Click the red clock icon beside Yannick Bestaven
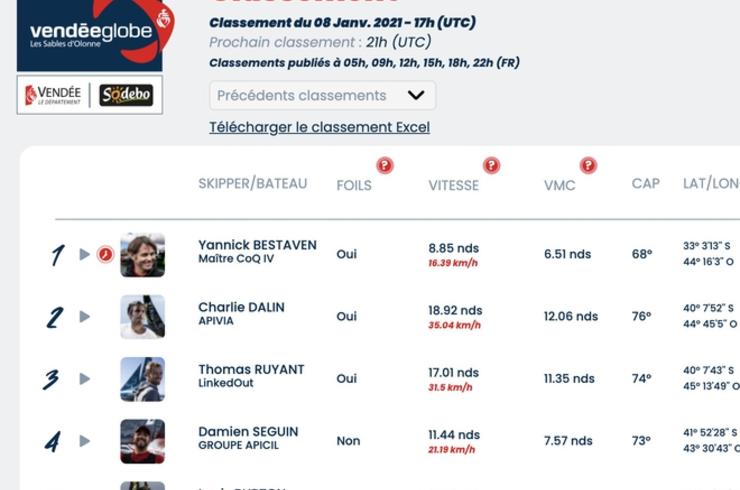 105,254
